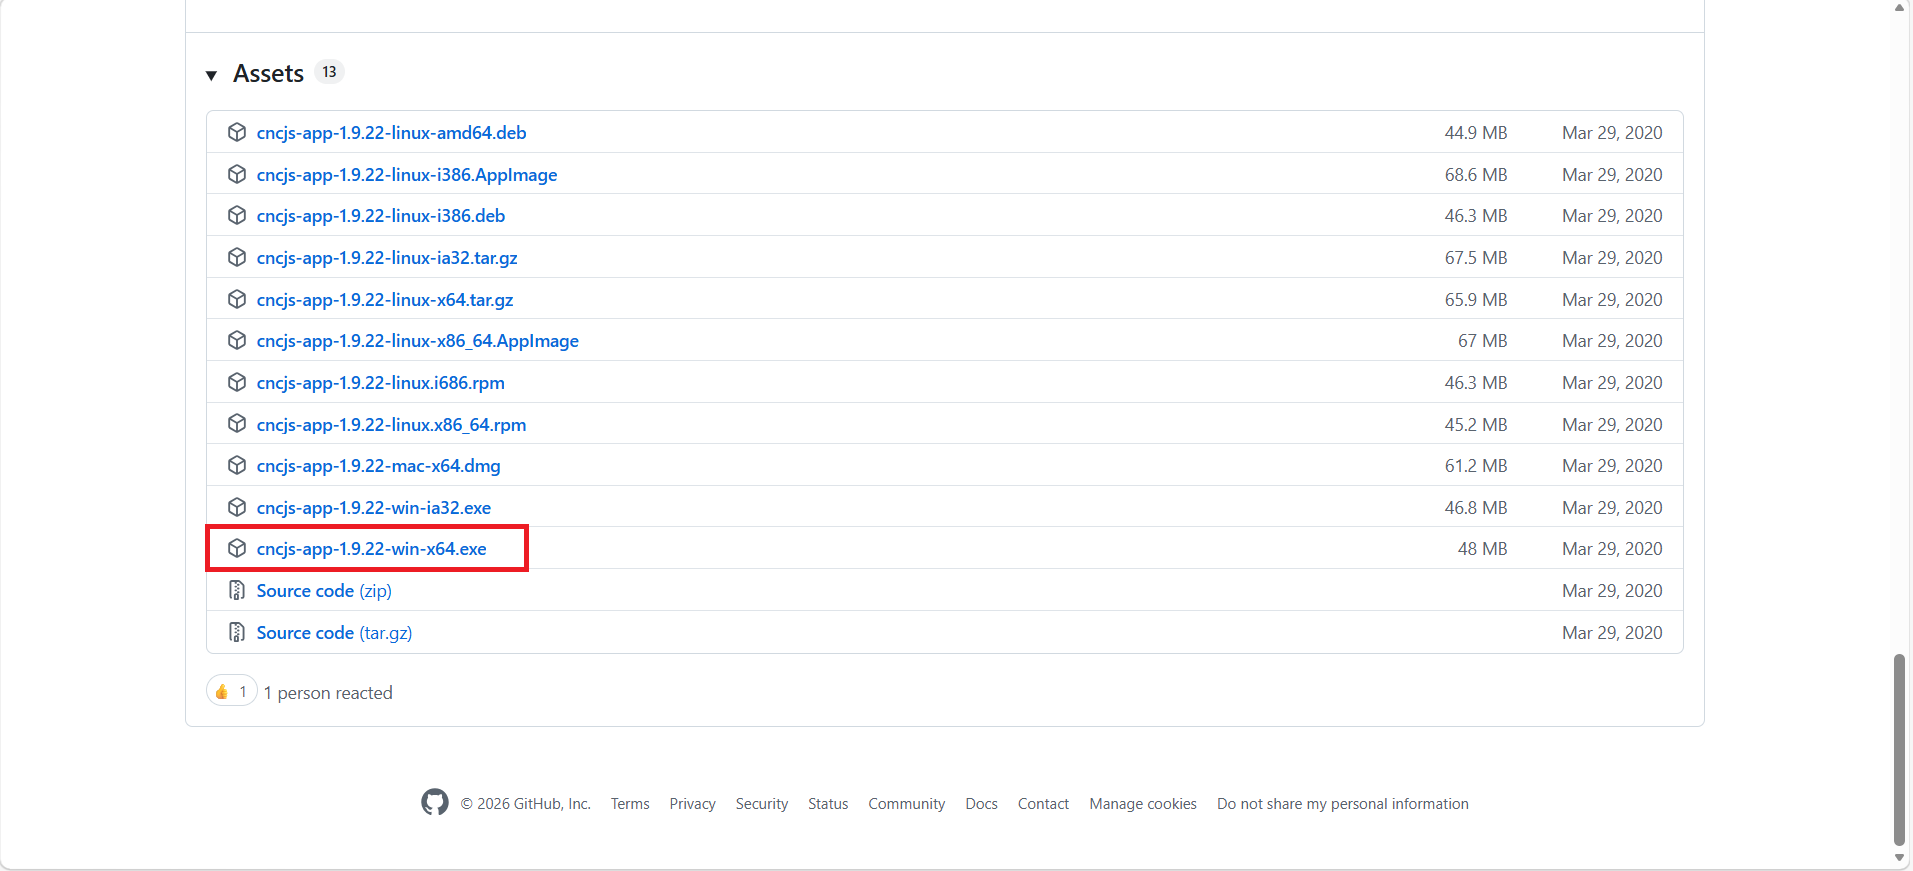
Task: Download cncjs-app-1.9.22-linux.x86_64.rpm
Action: (391, 425)
